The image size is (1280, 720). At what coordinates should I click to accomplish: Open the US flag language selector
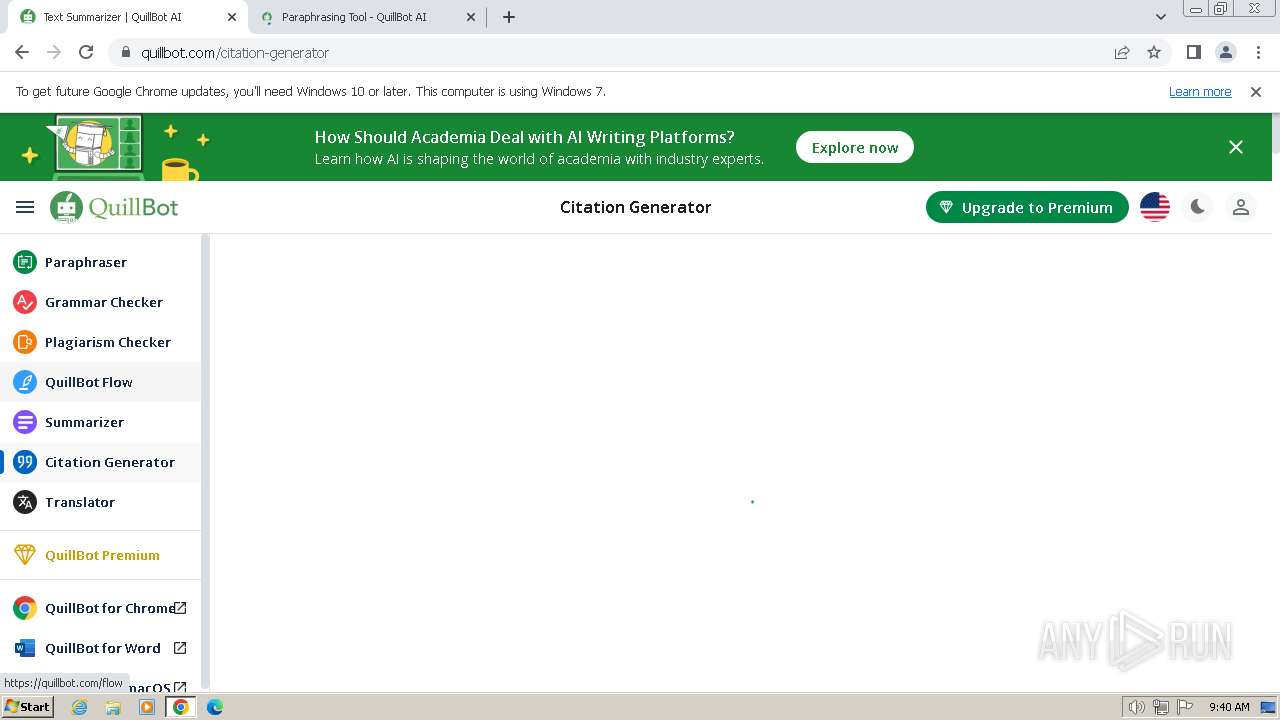(x=1155, y=207)
